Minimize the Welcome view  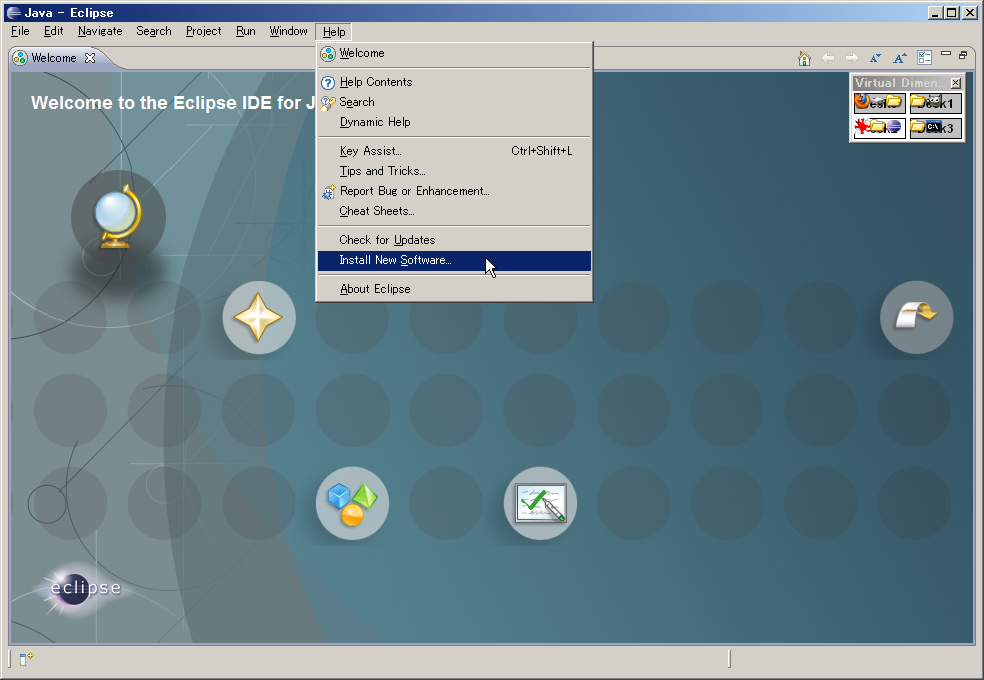coord(946,54)
